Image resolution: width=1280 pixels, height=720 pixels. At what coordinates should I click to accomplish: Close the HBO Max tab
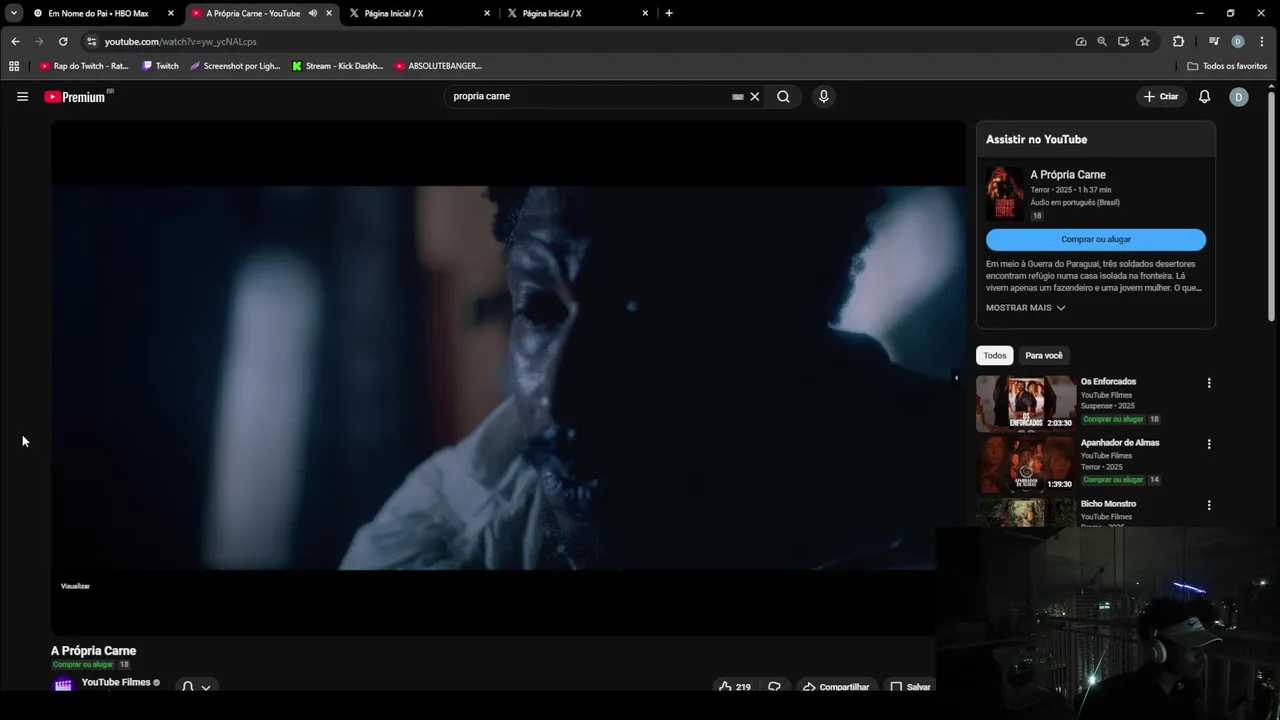171,13
